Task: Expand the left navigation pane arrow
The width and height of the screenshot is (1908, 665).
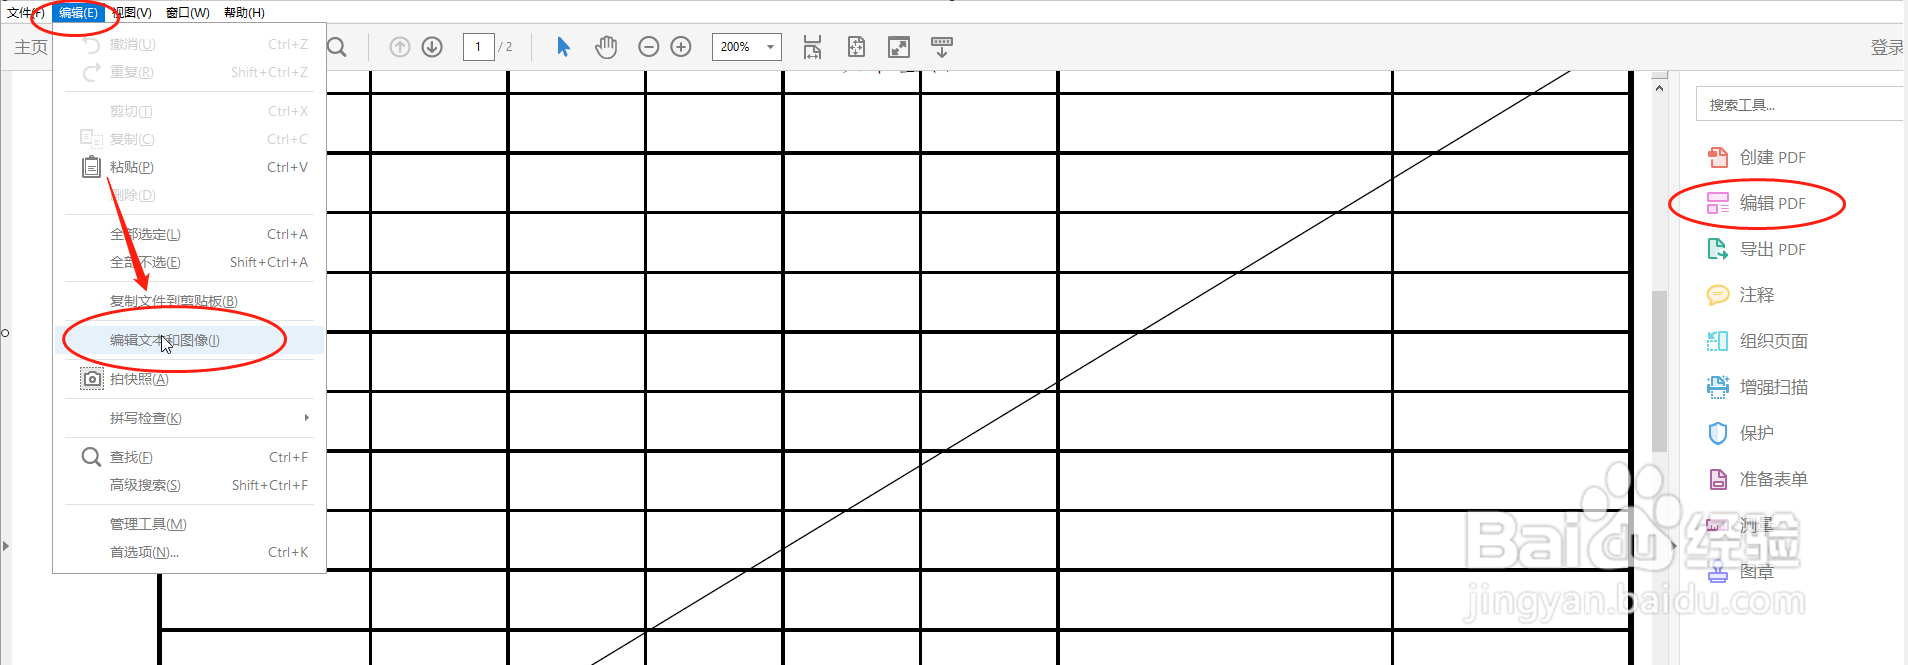Action: pos(6,546)
